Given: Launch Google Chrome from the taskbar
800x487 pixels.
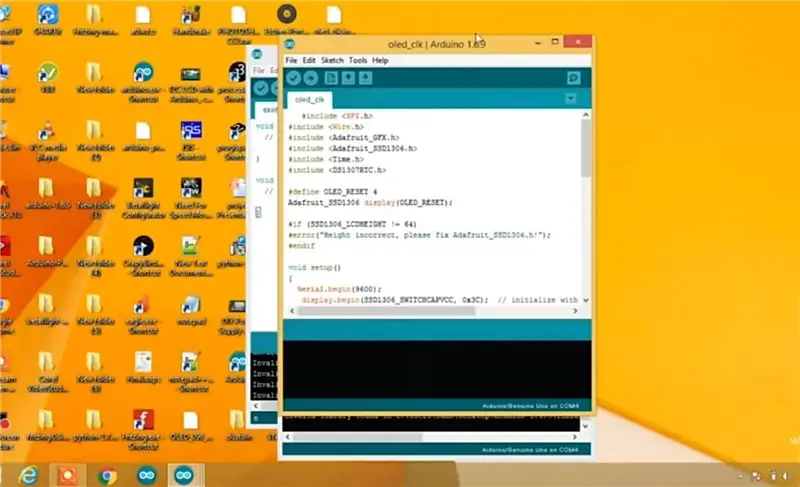Looking at the screenshot, I should pos(107,475).
